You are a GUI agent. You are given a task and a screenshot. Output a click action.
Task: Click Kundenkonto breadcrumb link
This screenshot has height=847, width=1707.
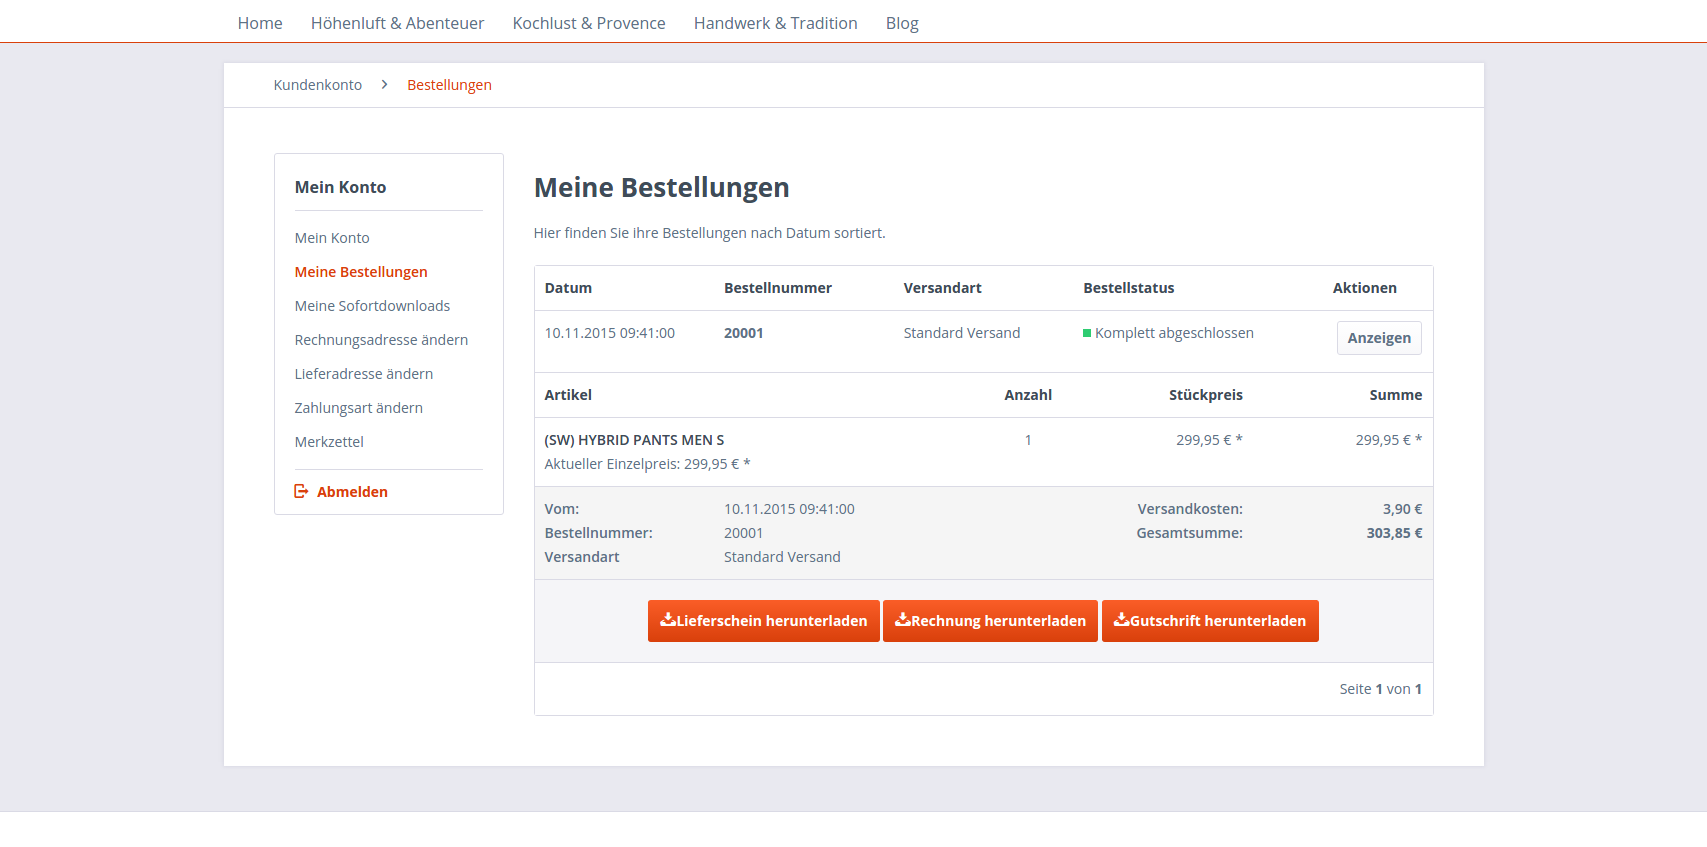point(318,85)
